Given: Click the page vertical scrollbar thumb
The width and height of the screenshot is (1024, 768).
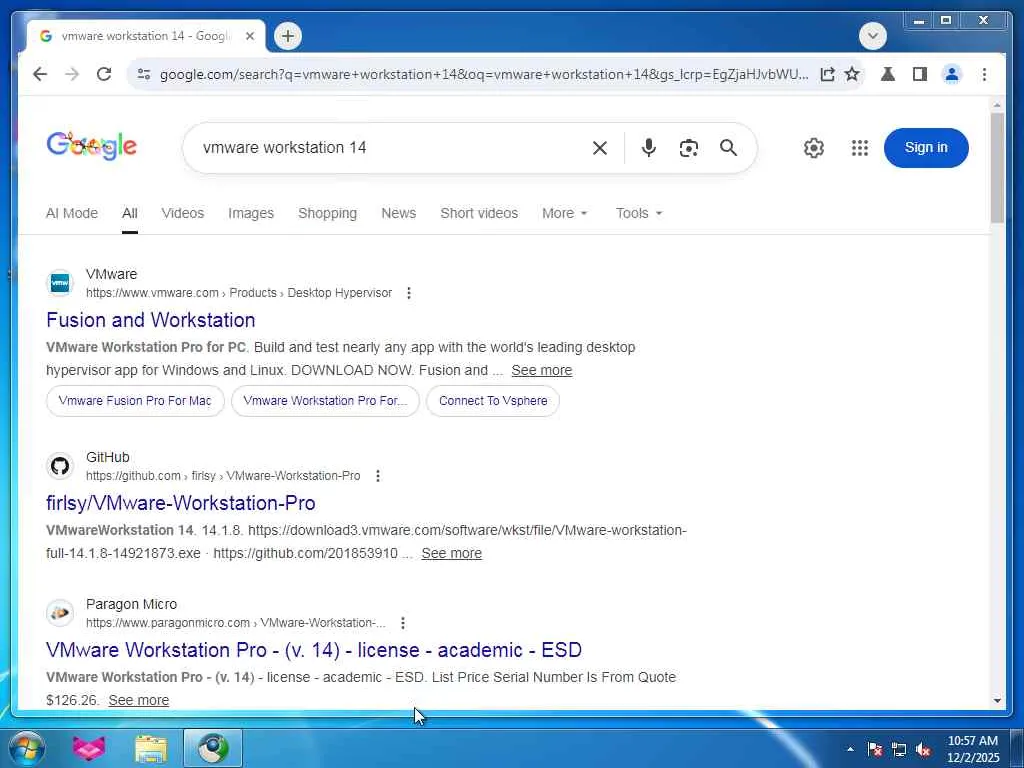Looking at the screenshot, I should point(997,168).
